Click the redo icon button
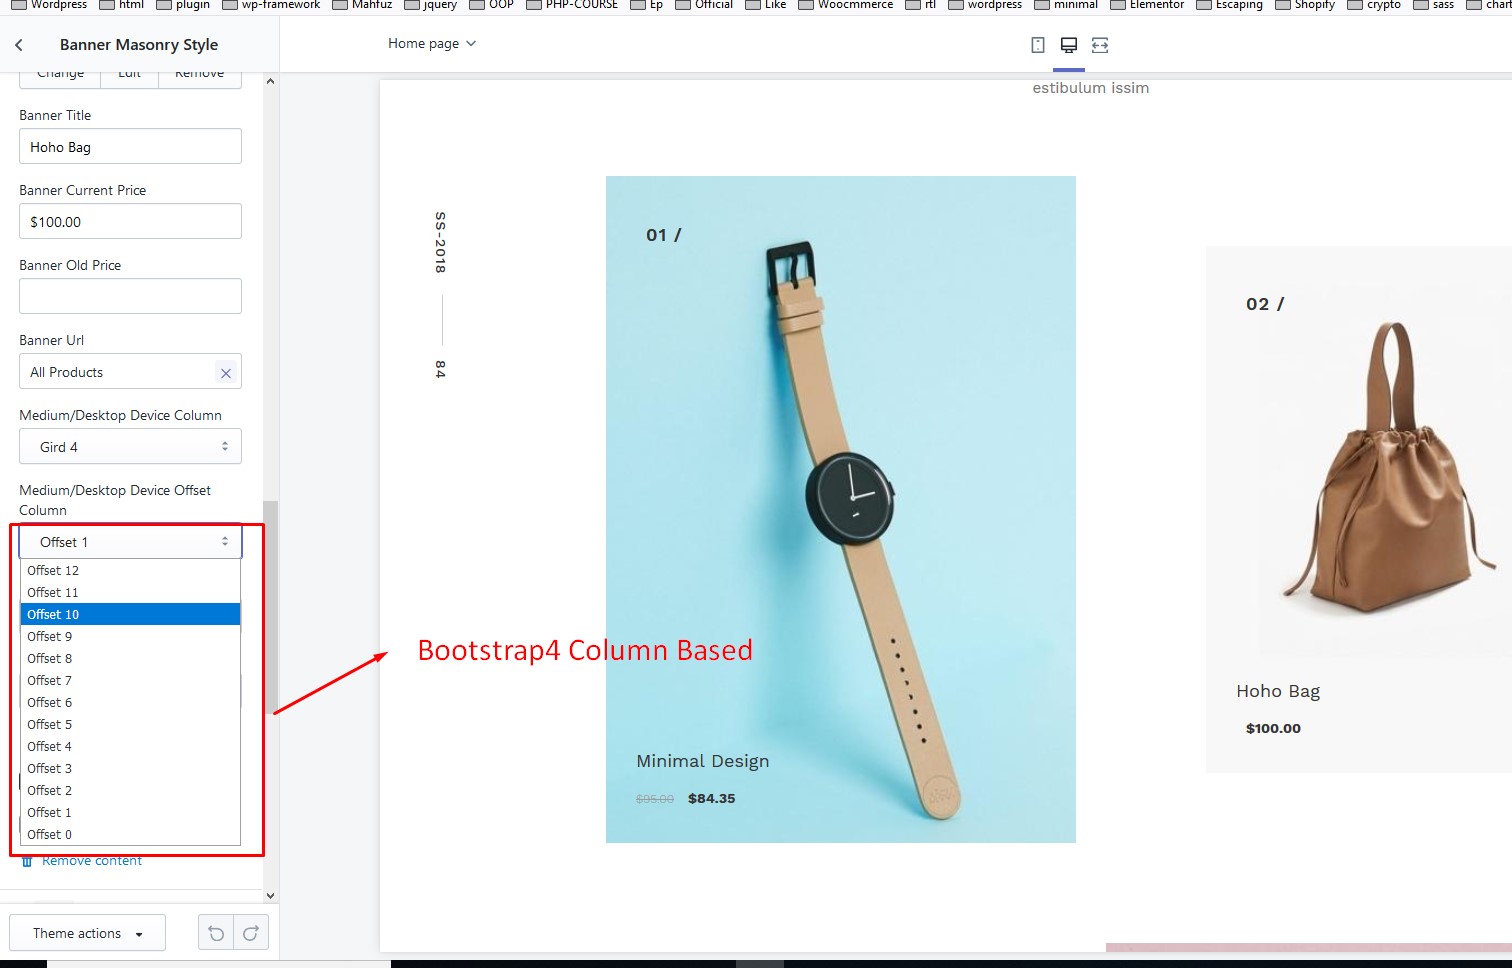Screen dimensions: 1512x968 pos(251,933)
